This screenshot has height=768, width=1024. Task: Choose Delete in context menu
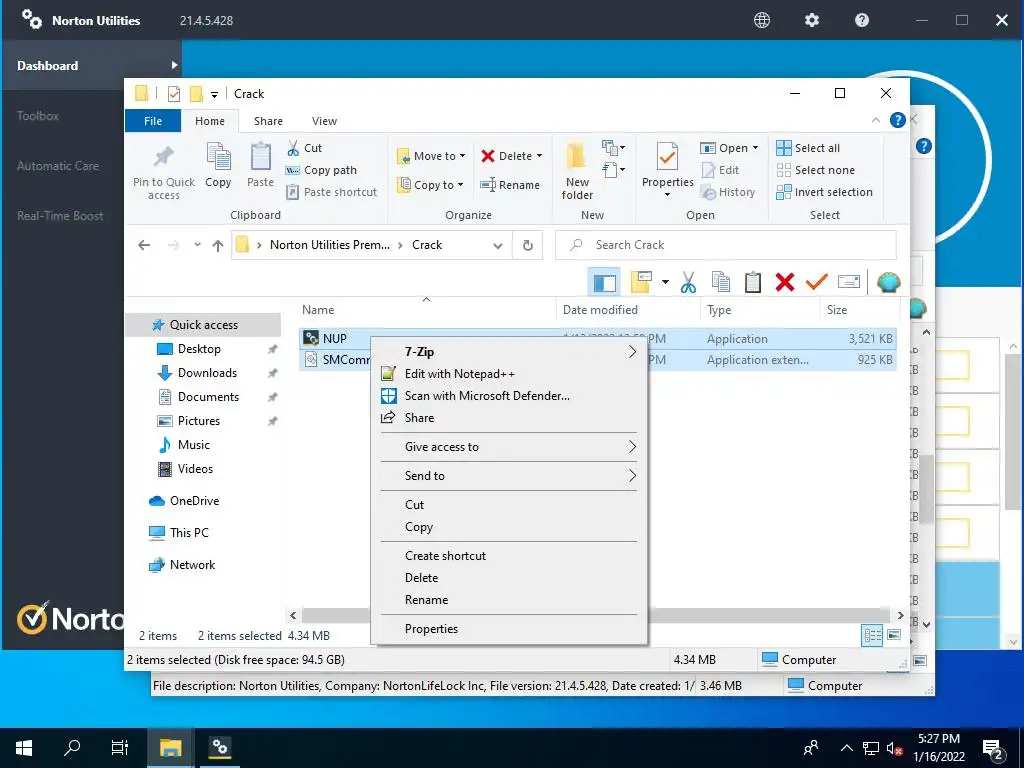tap(509, 578)
